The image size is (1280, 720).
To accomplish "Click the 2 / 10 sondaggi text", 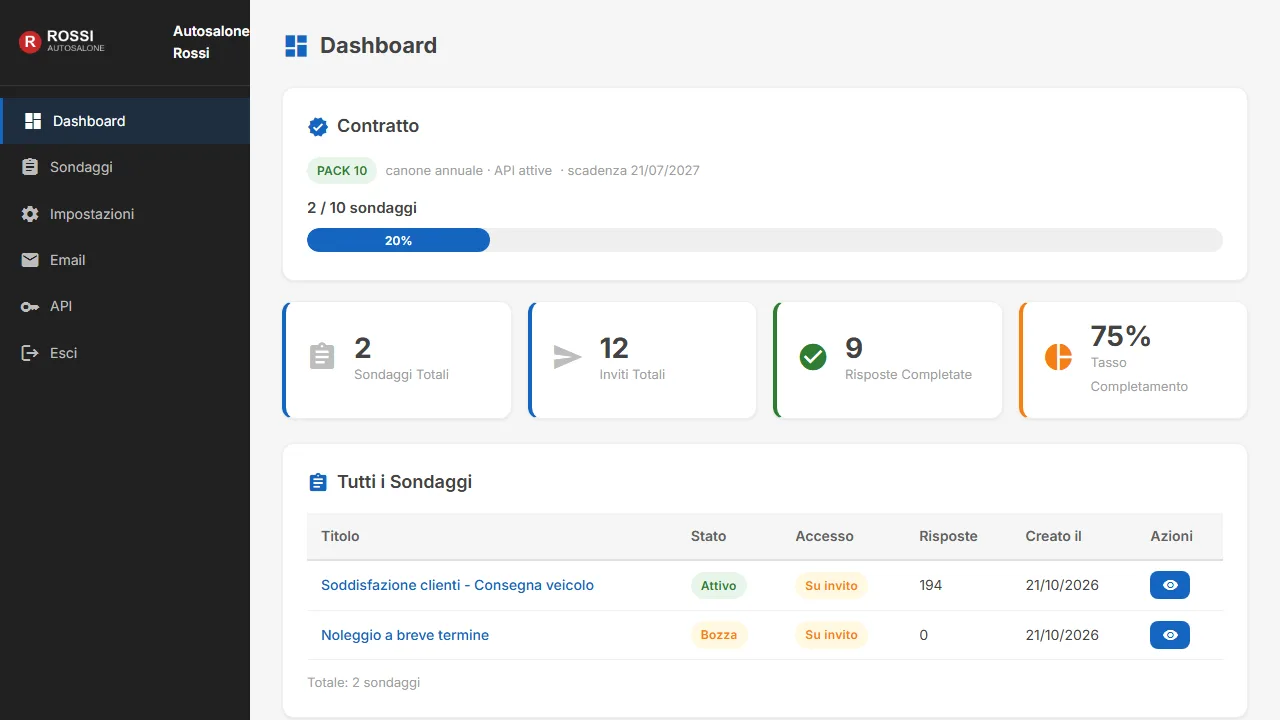I will (362, 208).
